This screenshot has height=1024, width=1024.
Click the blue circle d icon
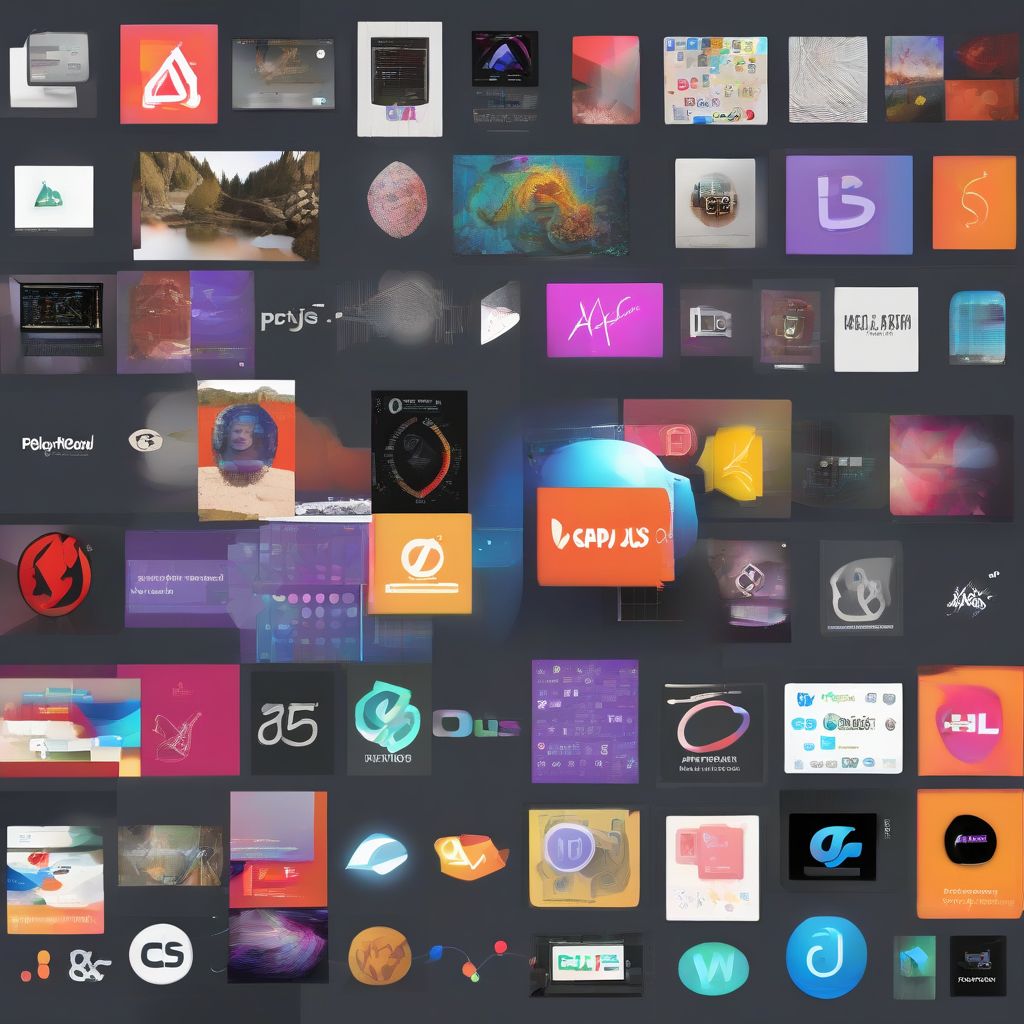826,957
